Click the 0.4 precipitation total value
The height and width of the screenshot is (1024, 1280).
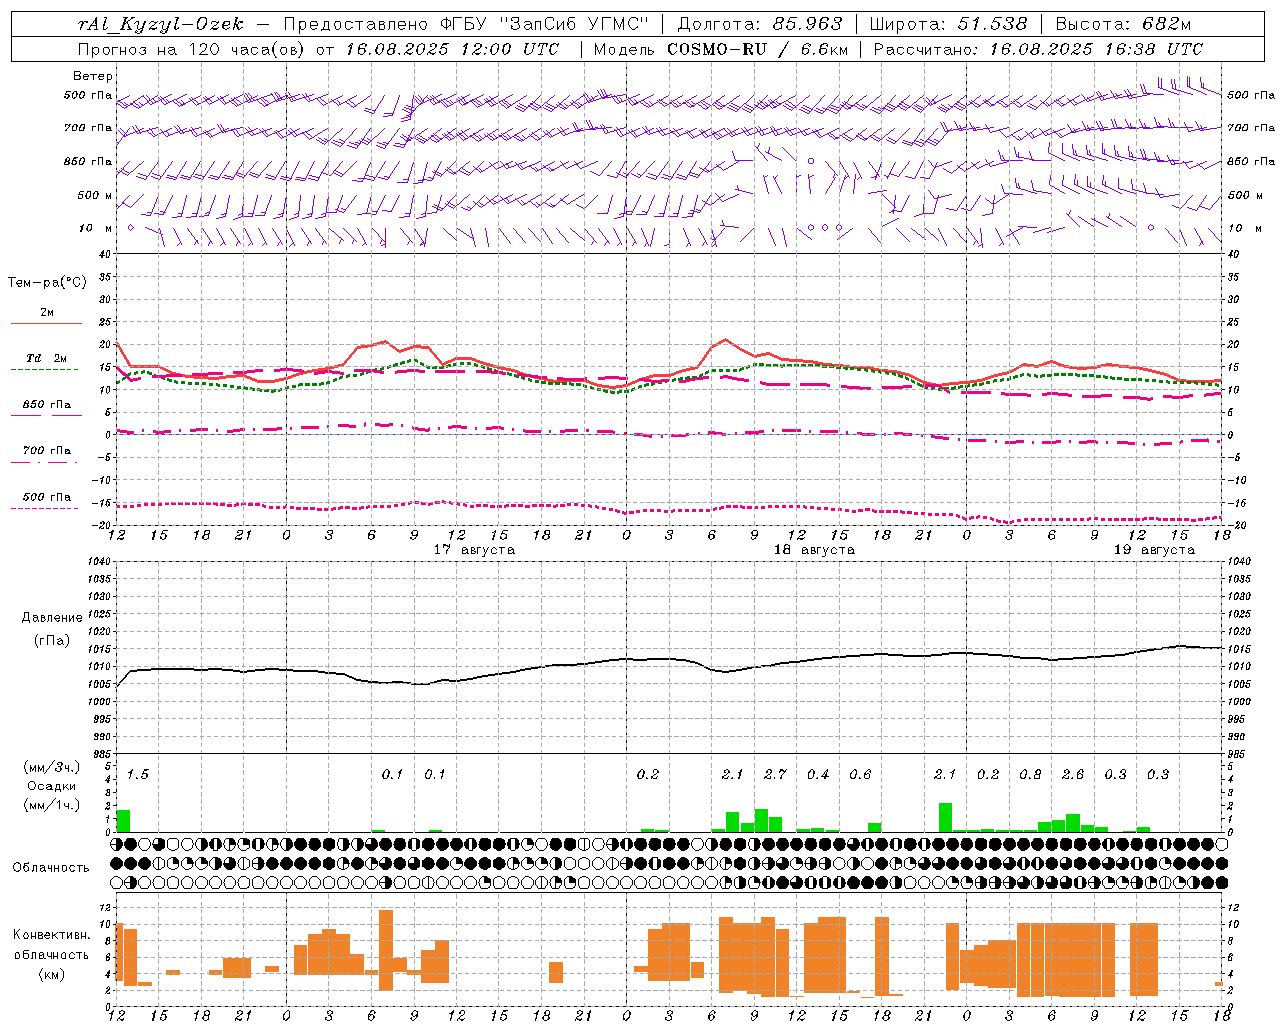818,775
